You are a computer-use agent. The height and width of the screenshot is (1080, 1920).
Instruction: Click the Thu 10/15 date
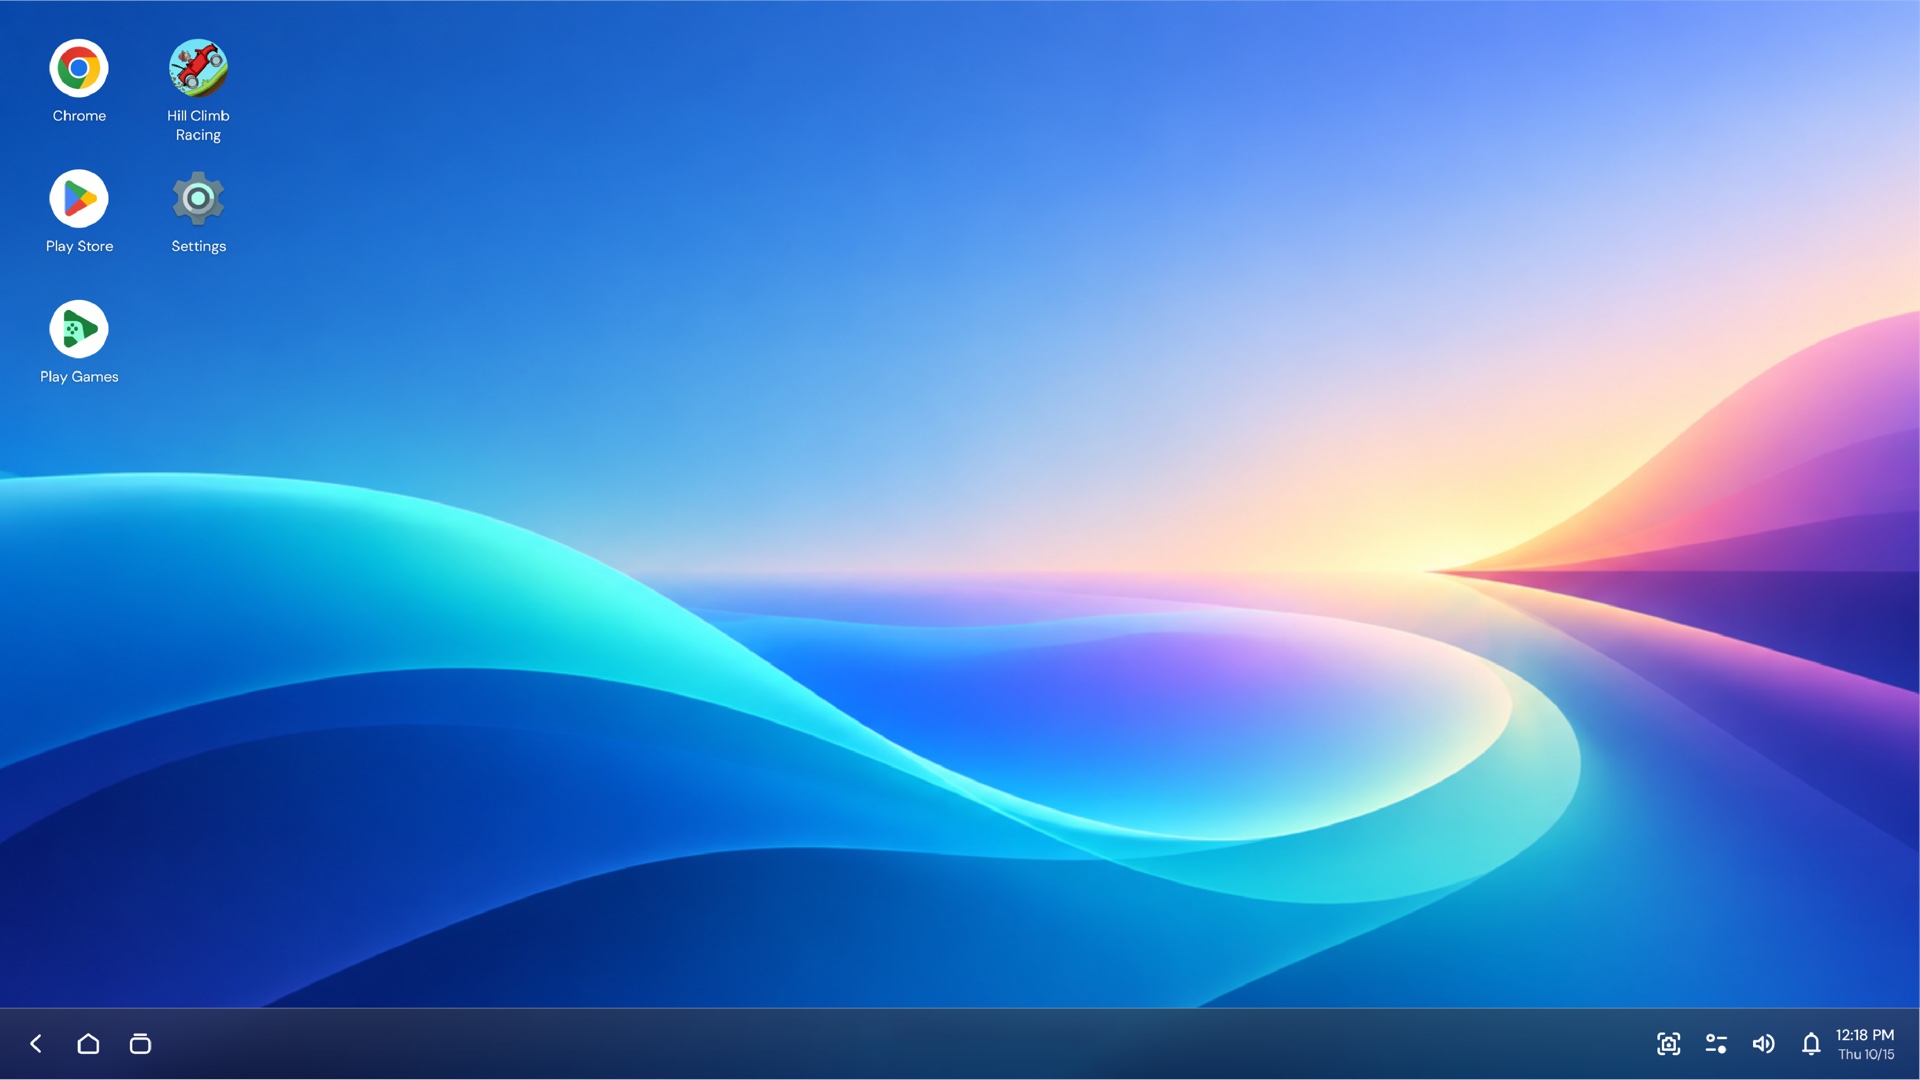[x=1866, y=1054]
